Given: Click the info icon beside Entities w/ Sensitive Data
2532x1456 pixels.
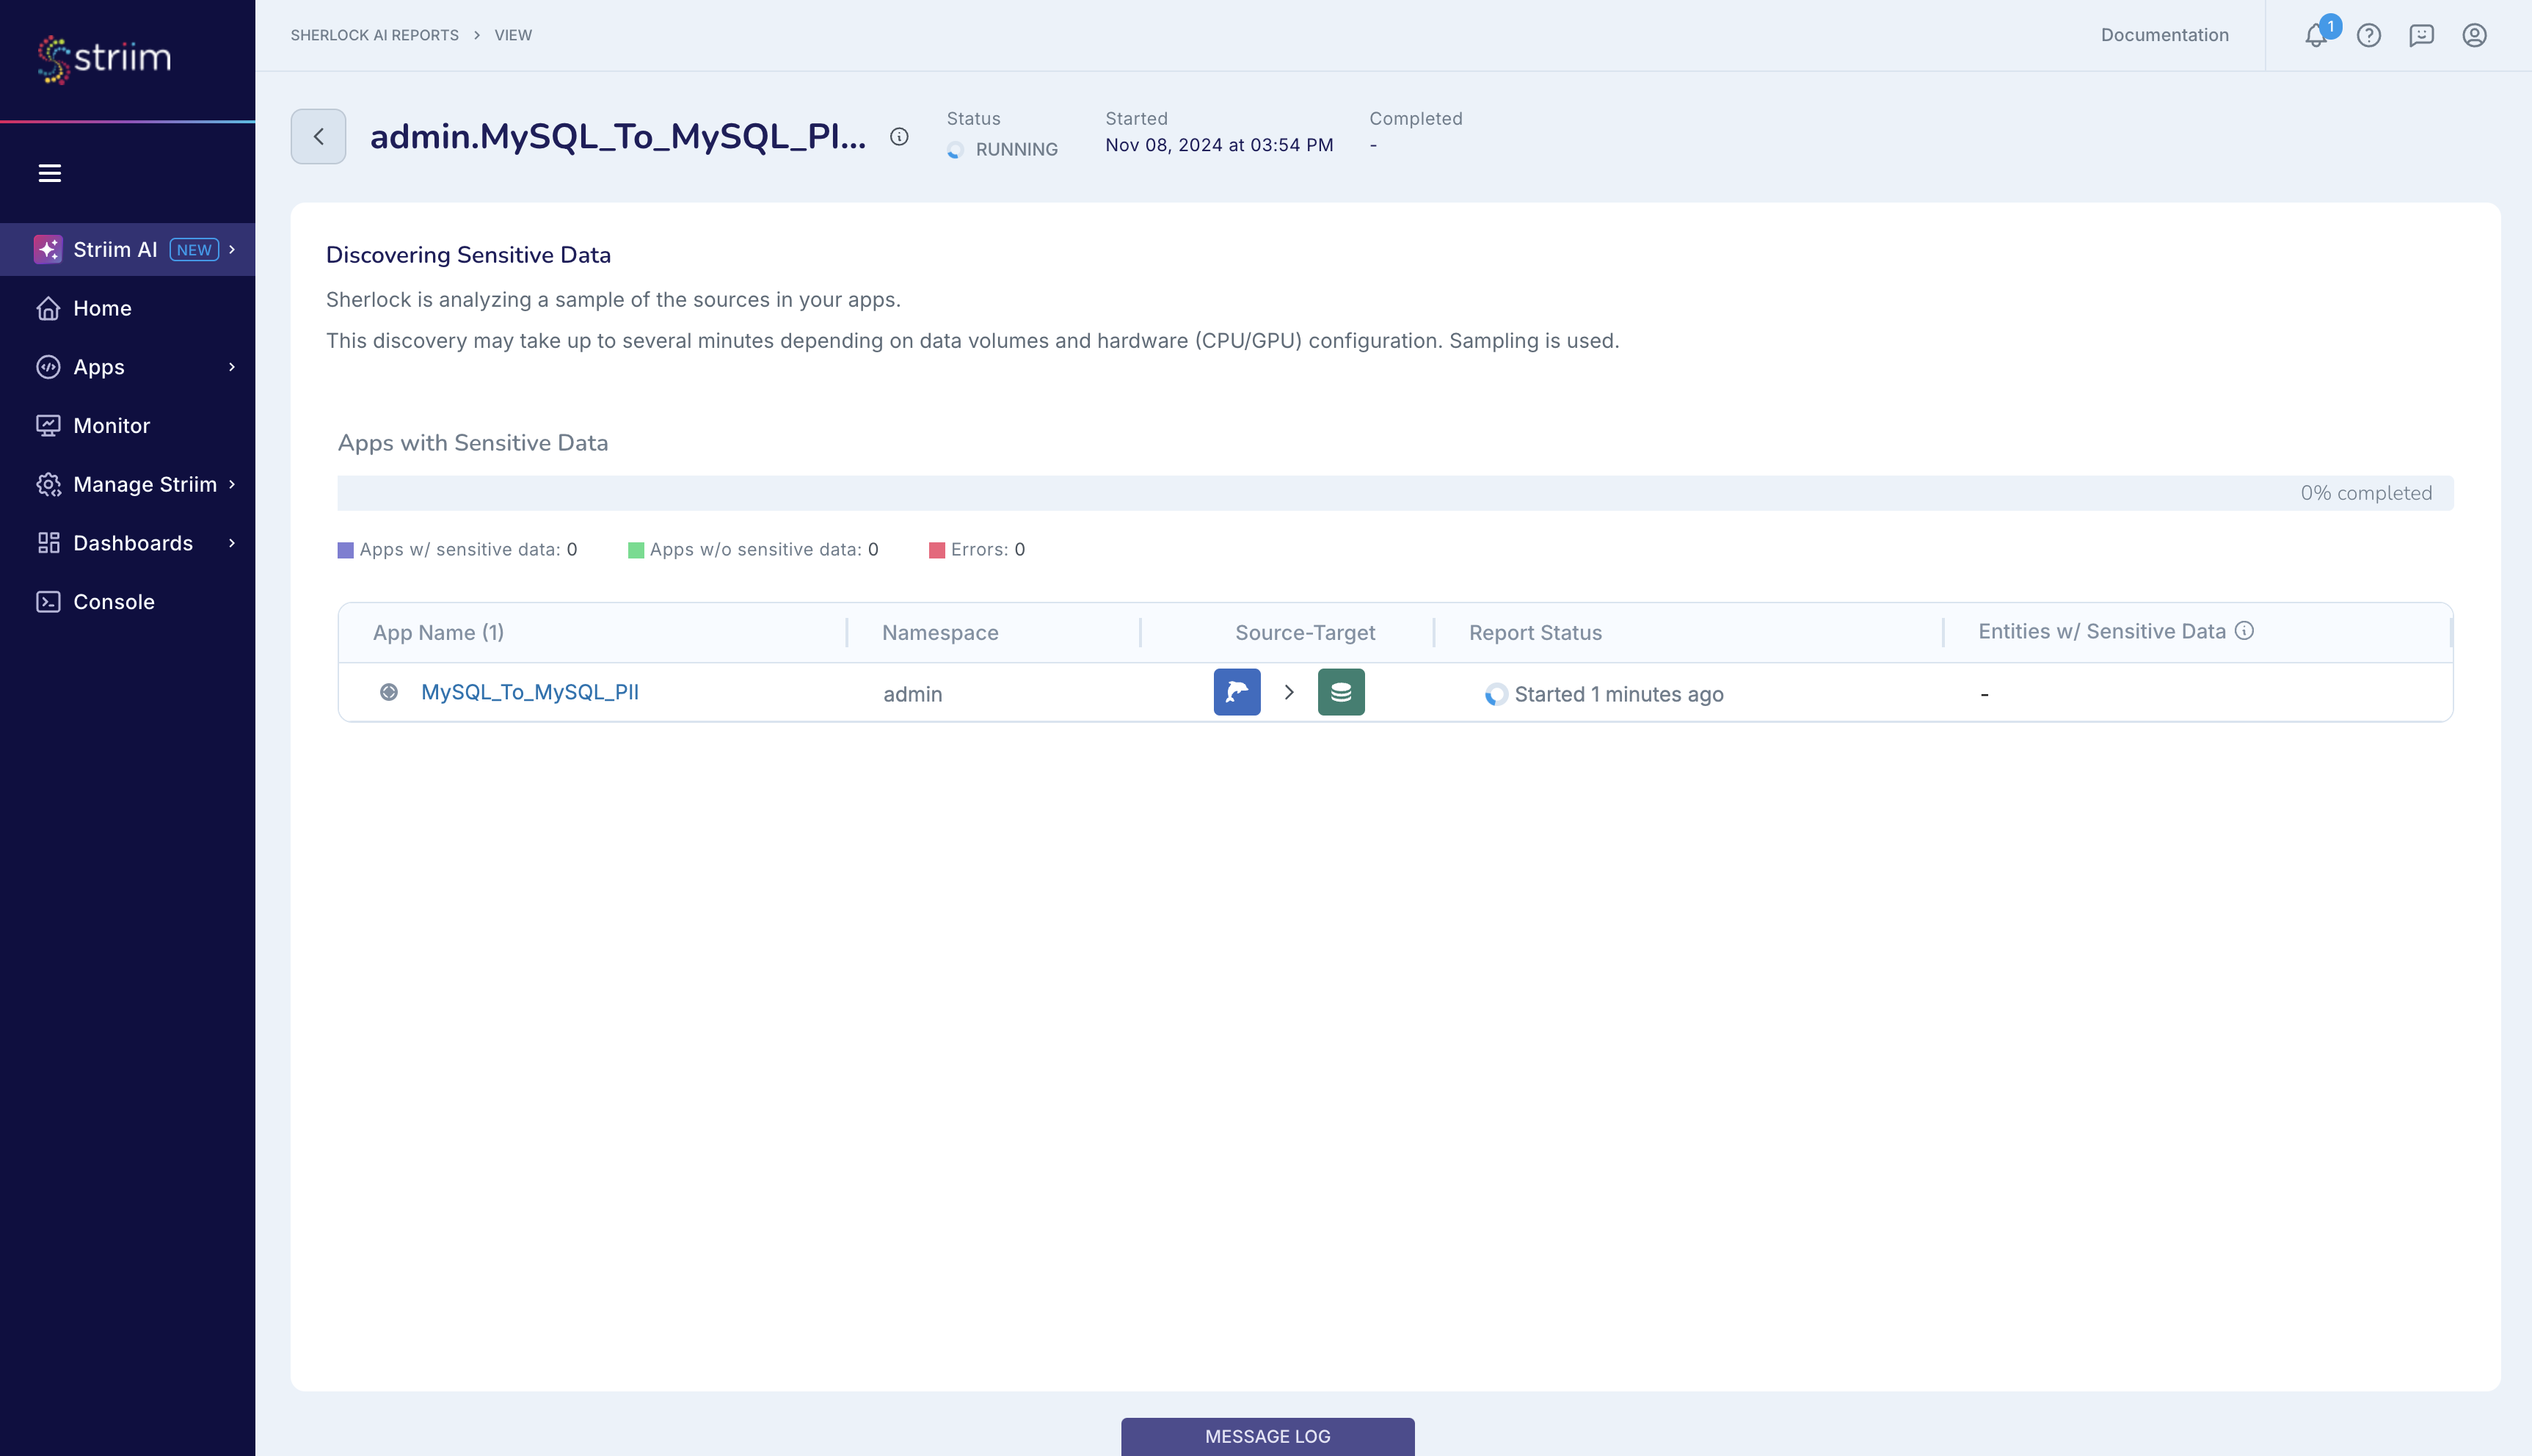Looking at the screenshot, I should point(2246,630).
